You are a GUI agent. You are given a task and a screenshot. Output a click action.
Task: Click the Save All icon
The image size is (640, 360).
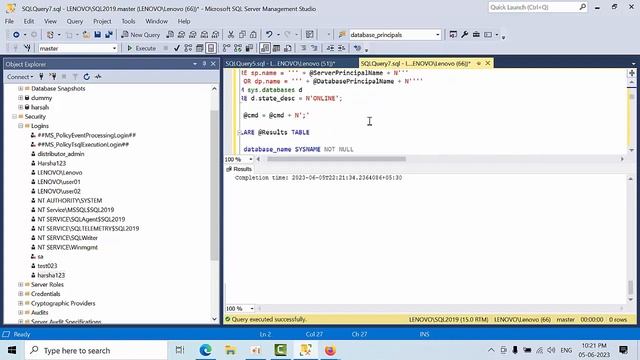coord(109,35)
